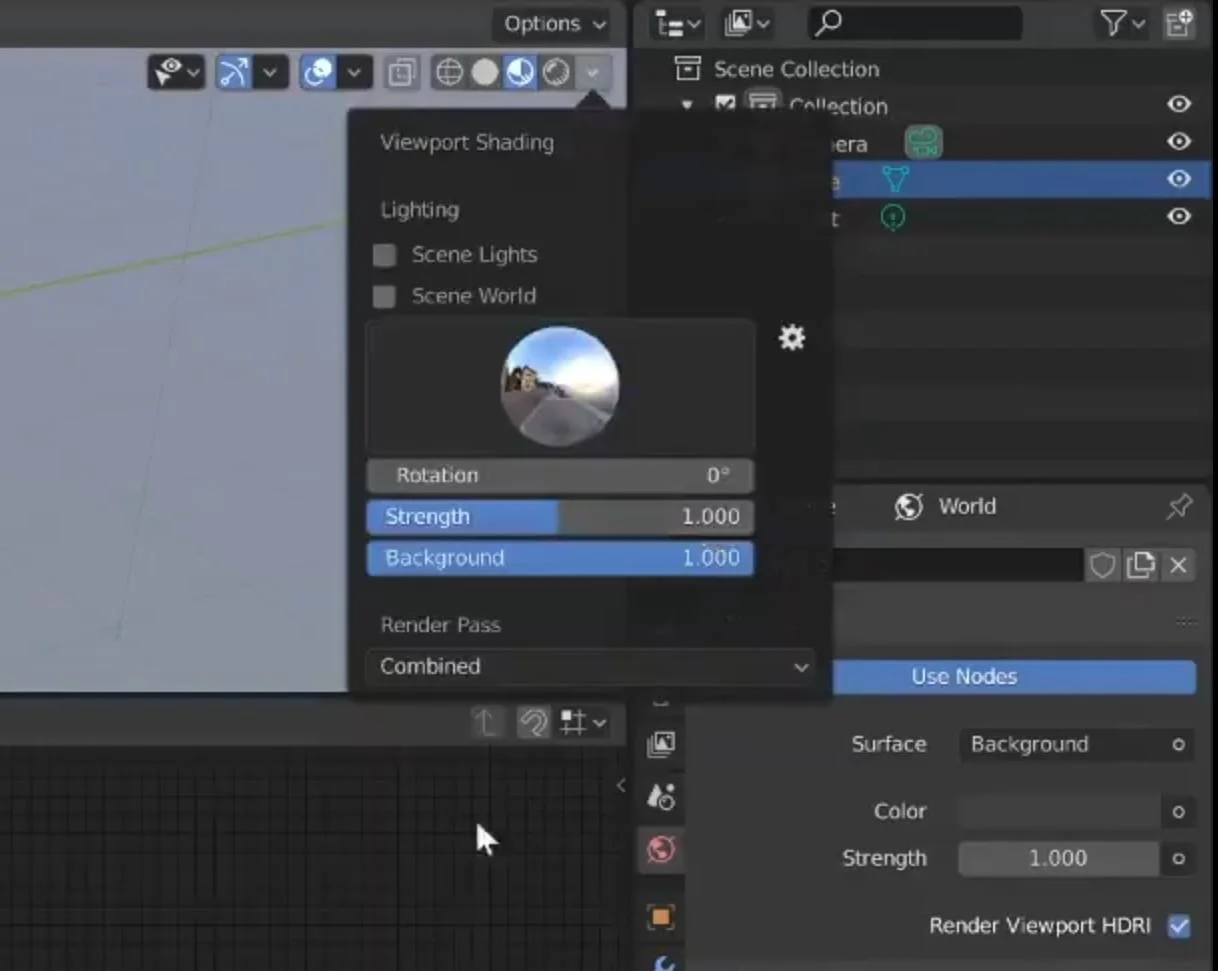Select wireframe viewport shading mode
This screenshot has width=1218, height=971.
[450, 72]
